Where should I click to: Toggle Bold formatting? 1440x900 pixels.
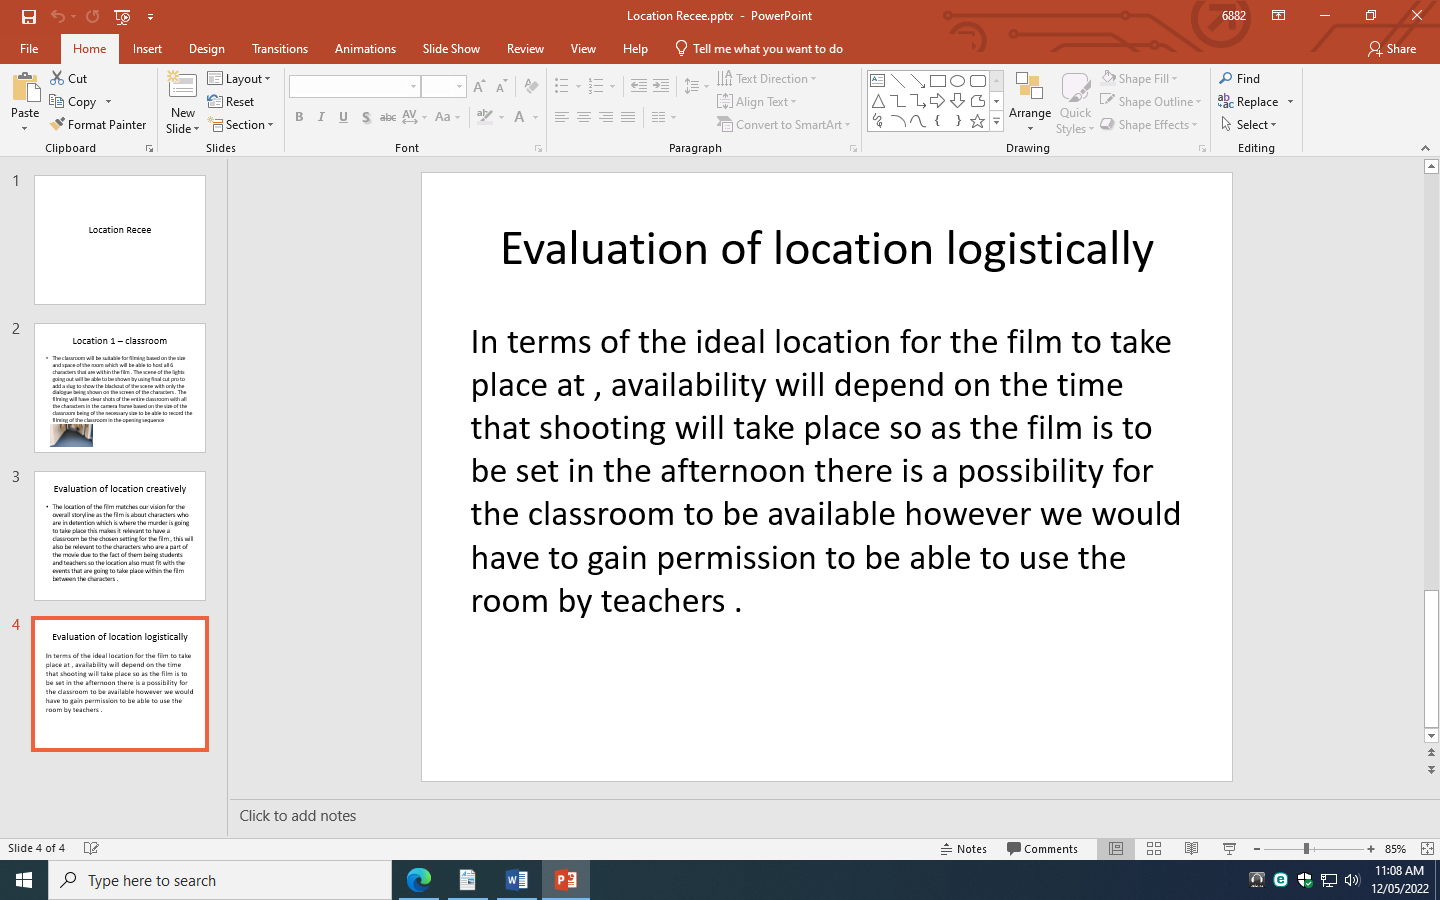coord(299,117)
